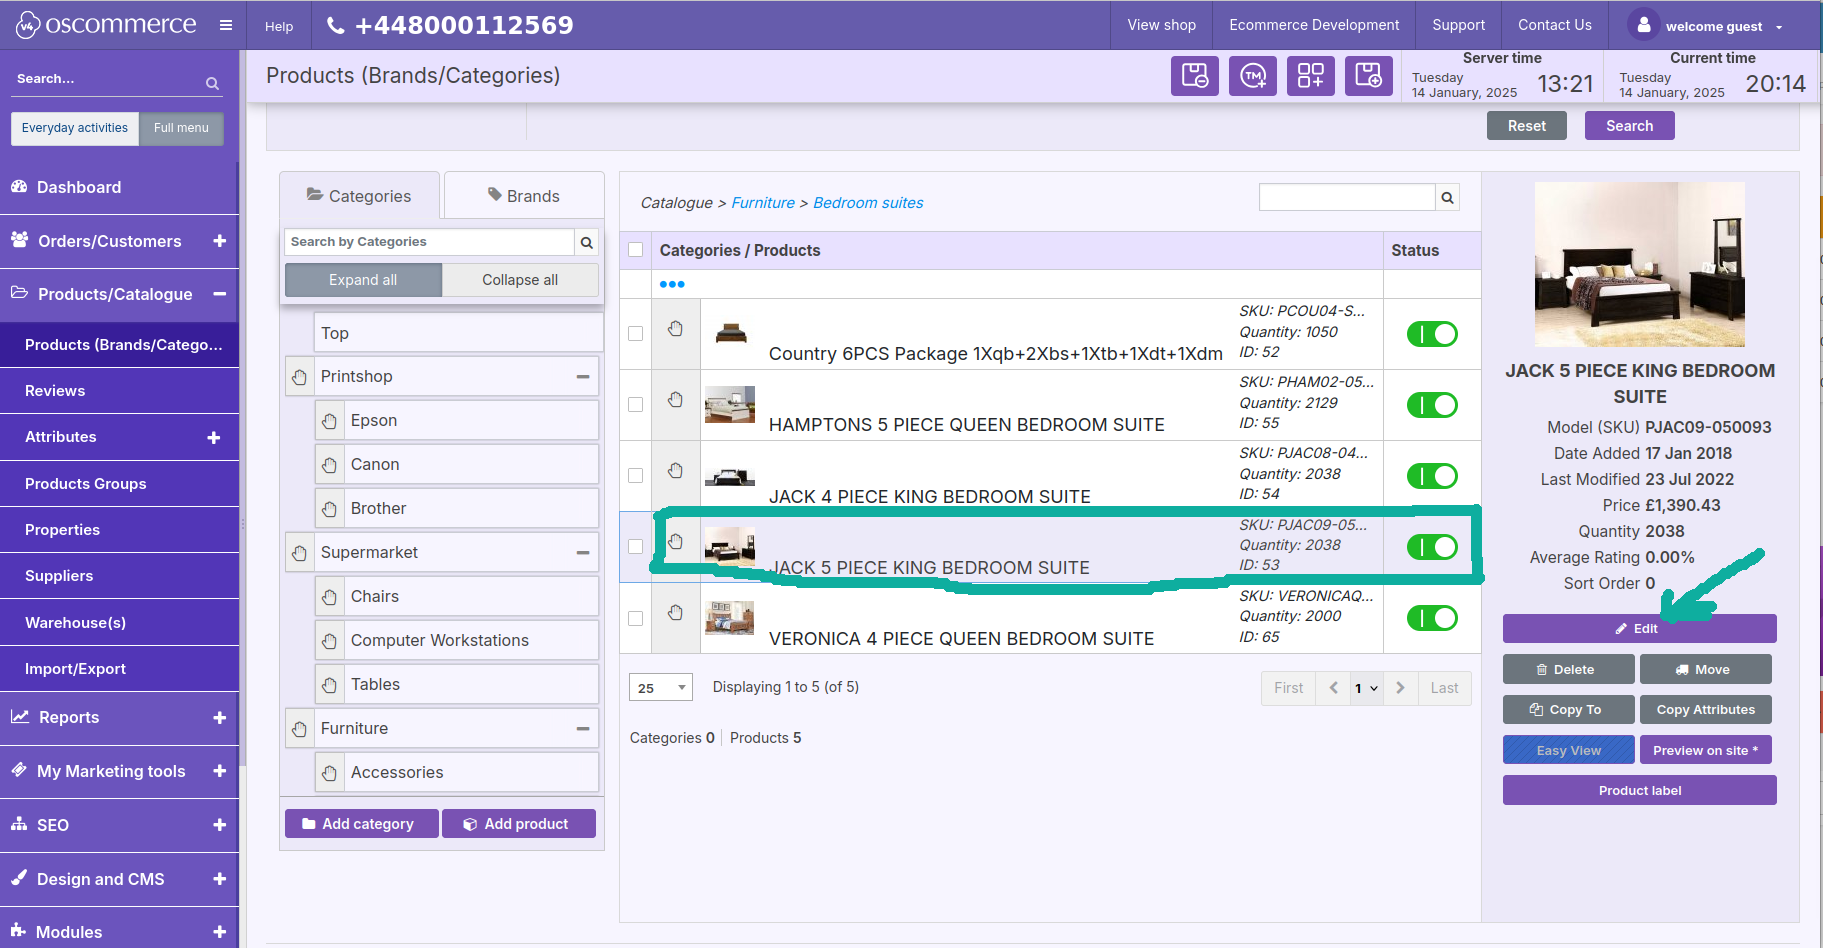Click the Delete button
The width and height of the screenshot is (1823, 948).
coord(1568,669)
